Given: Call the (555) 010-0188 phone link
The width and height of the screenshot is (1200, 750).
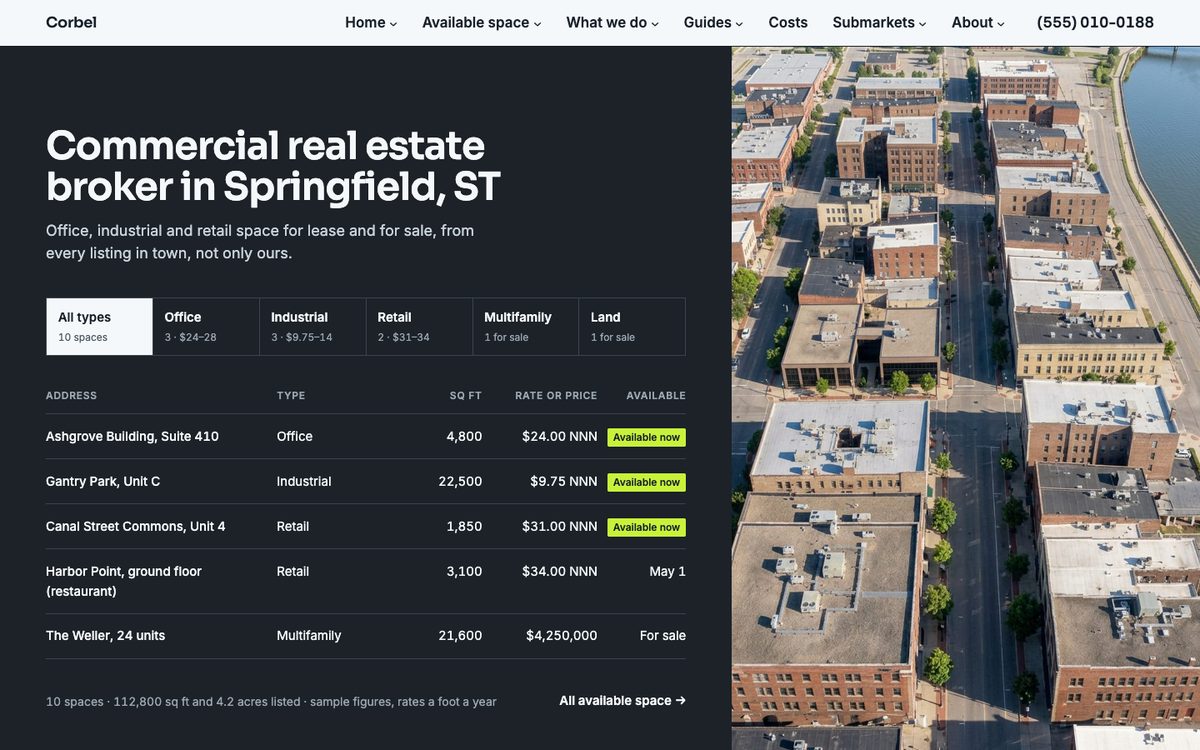Looking at the screenshot, I should coord(1095,22).
